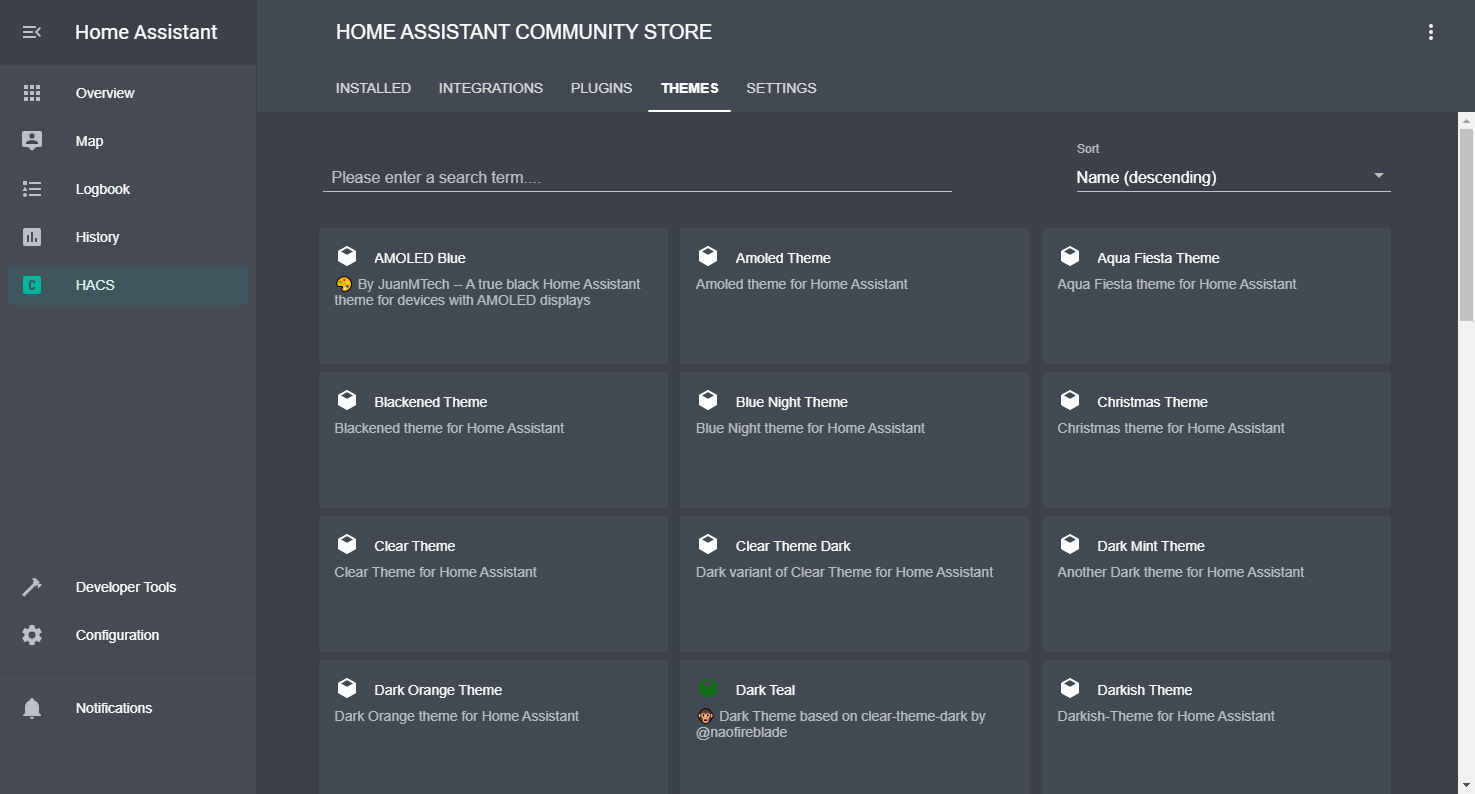Open the three-dot overflow menu
Screen dimensions: 1475x794
1431,32
